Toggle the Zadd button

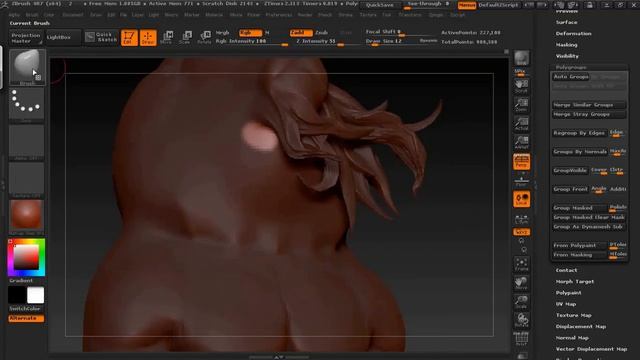[x=301, y=33]
